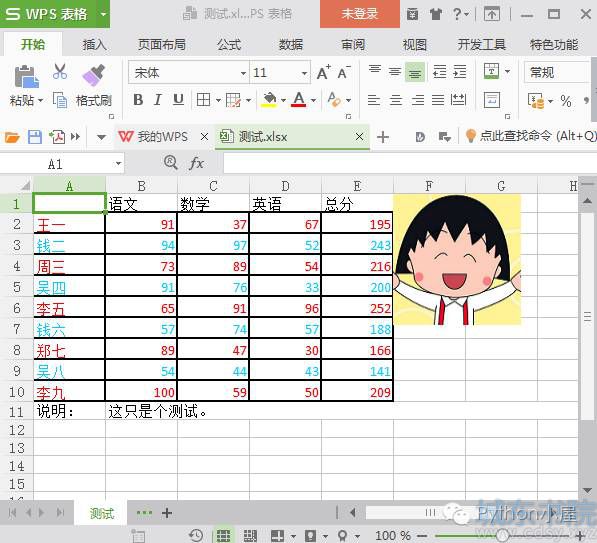This screenshot has width=597, height=543.
Task: Click the Wrap Text icon
Action: point(492,100)
